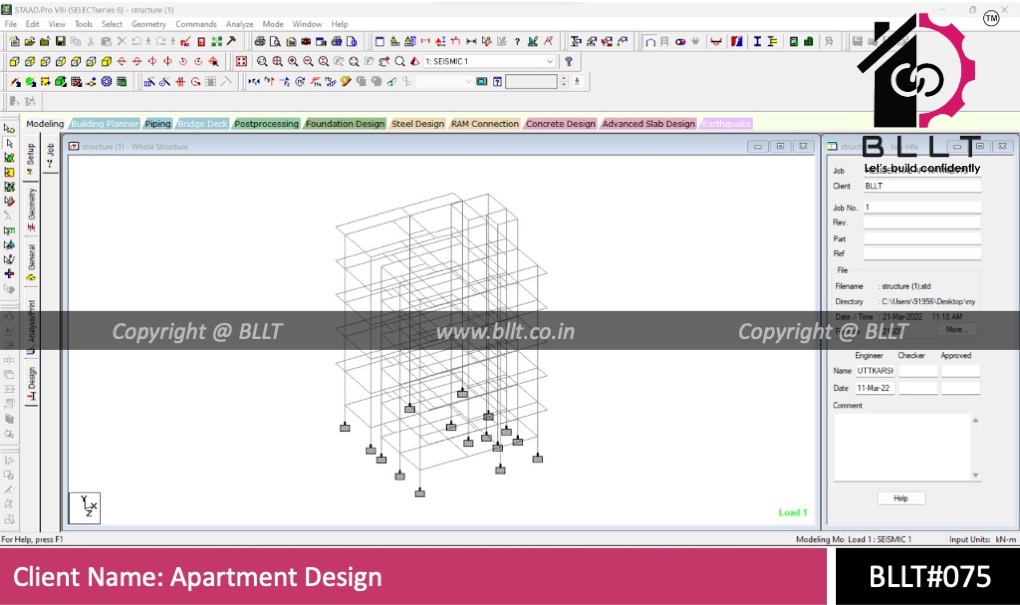Click the first yellow cube view icon
The width and height of the screenshot is (1020, 605).
[x=14, y=61]
